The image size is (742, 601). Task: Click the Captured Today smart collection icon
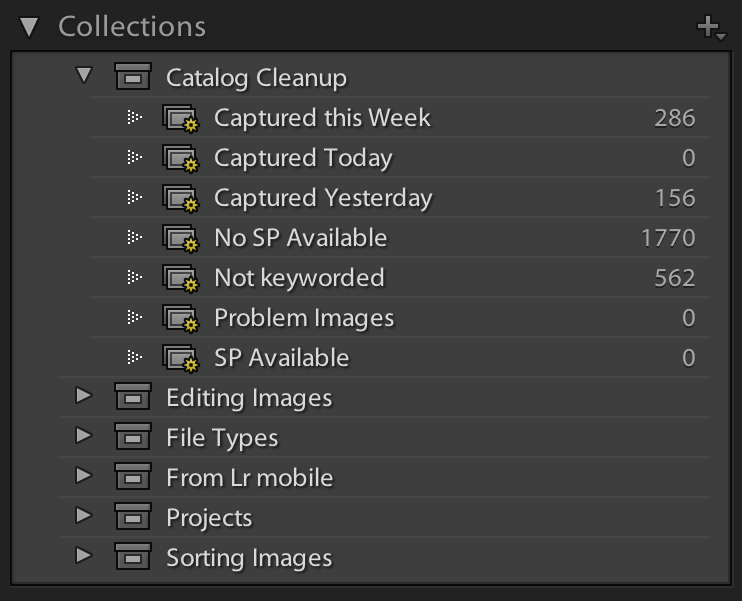(x=181, y=159)
